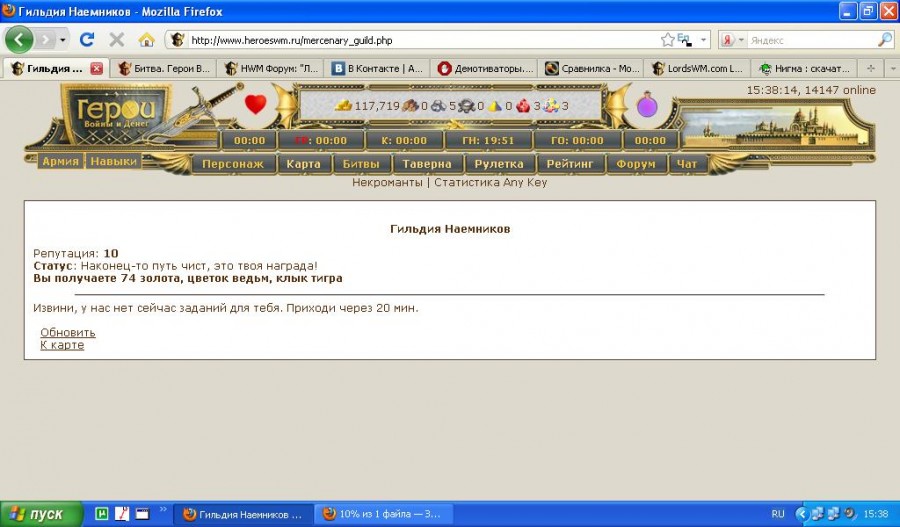Follow the К карте link
The height and width of the screenshot is (527, 900).
tap(62, 345)
